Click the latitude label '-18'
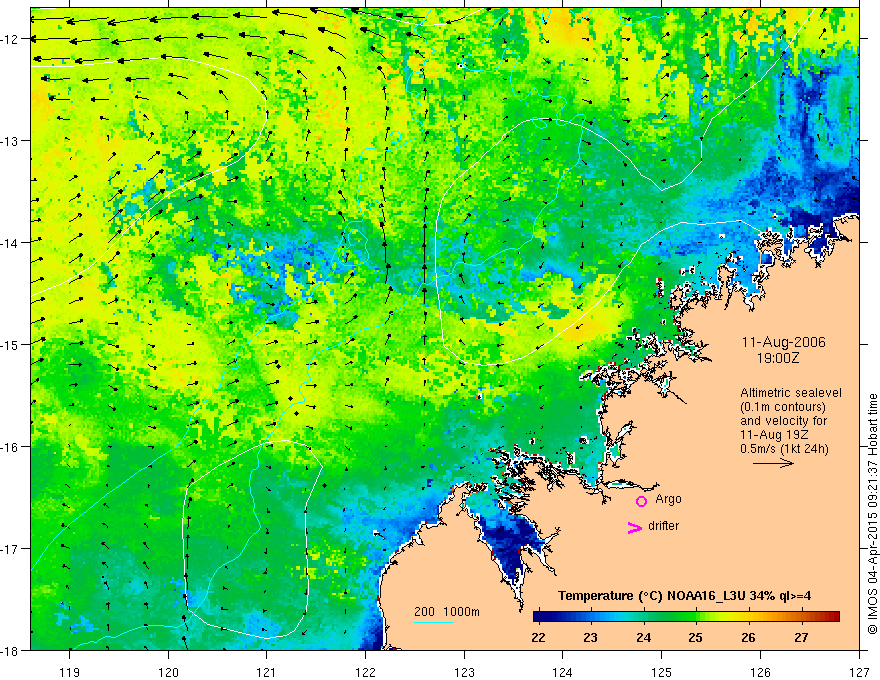Image resolution: width=880 pixels, height=680 pixels. pyautogui.click(x=11, y=650)
